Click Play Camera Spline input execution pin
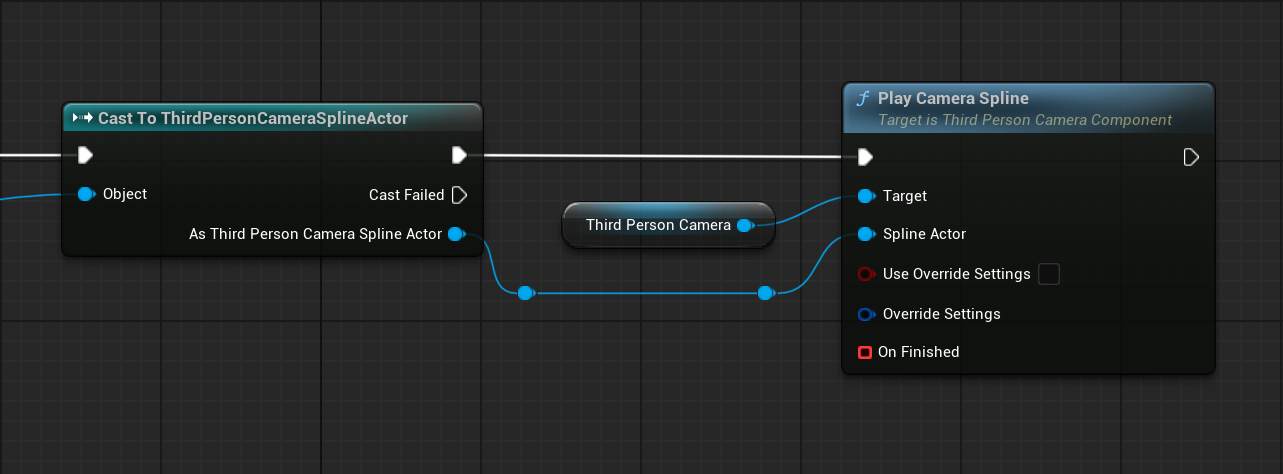1283x474 pixels. (x=865, y=157)
